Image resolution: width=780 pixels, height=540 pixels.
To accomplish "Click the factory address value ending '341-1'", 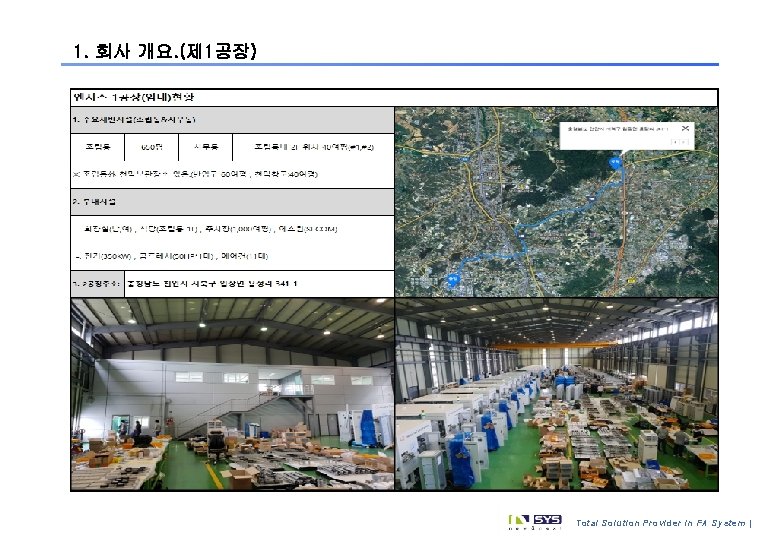I will pos(212,284).
